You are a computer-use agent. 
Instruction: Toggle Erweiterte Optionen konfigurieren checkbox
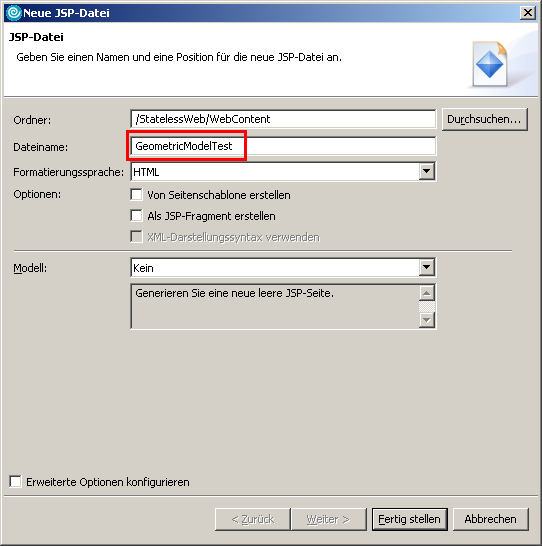click(15, 482)
